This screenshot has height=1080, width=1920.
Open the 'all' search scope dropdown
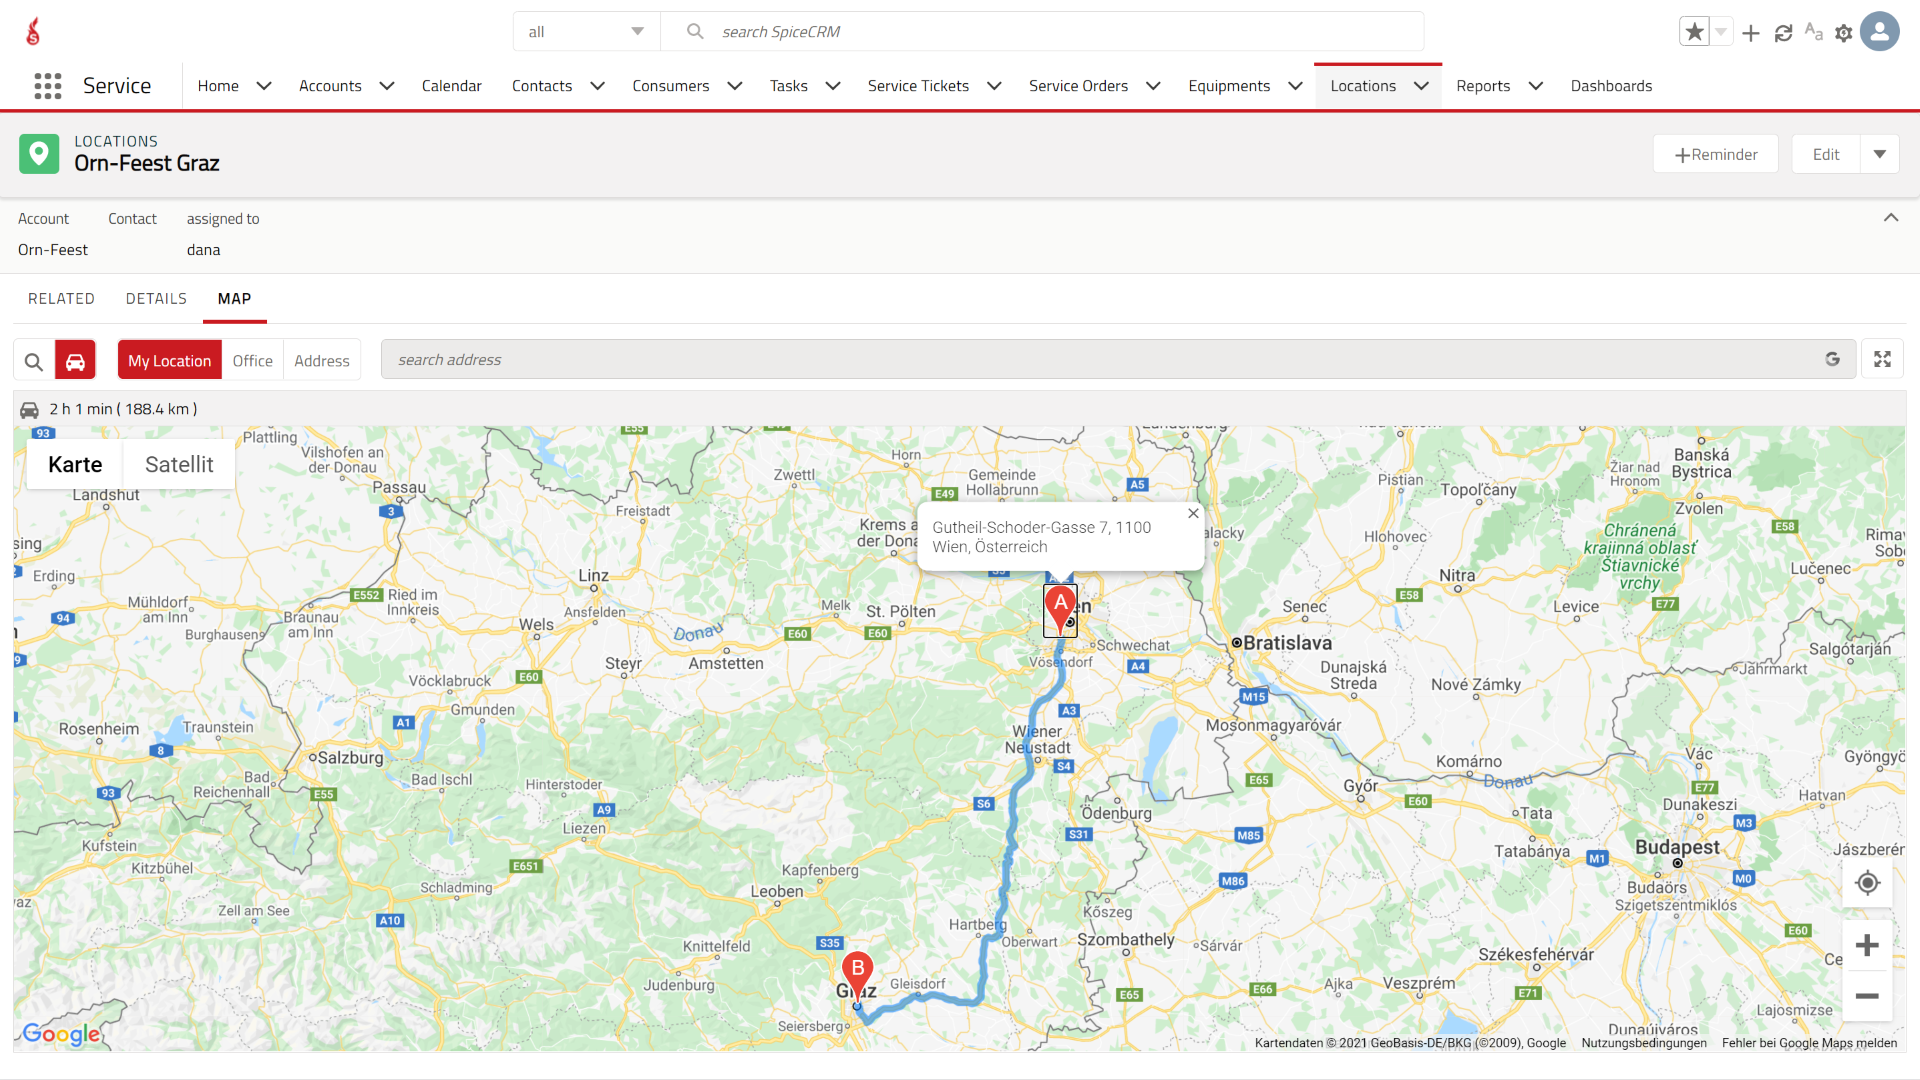[x=586, y=32]
